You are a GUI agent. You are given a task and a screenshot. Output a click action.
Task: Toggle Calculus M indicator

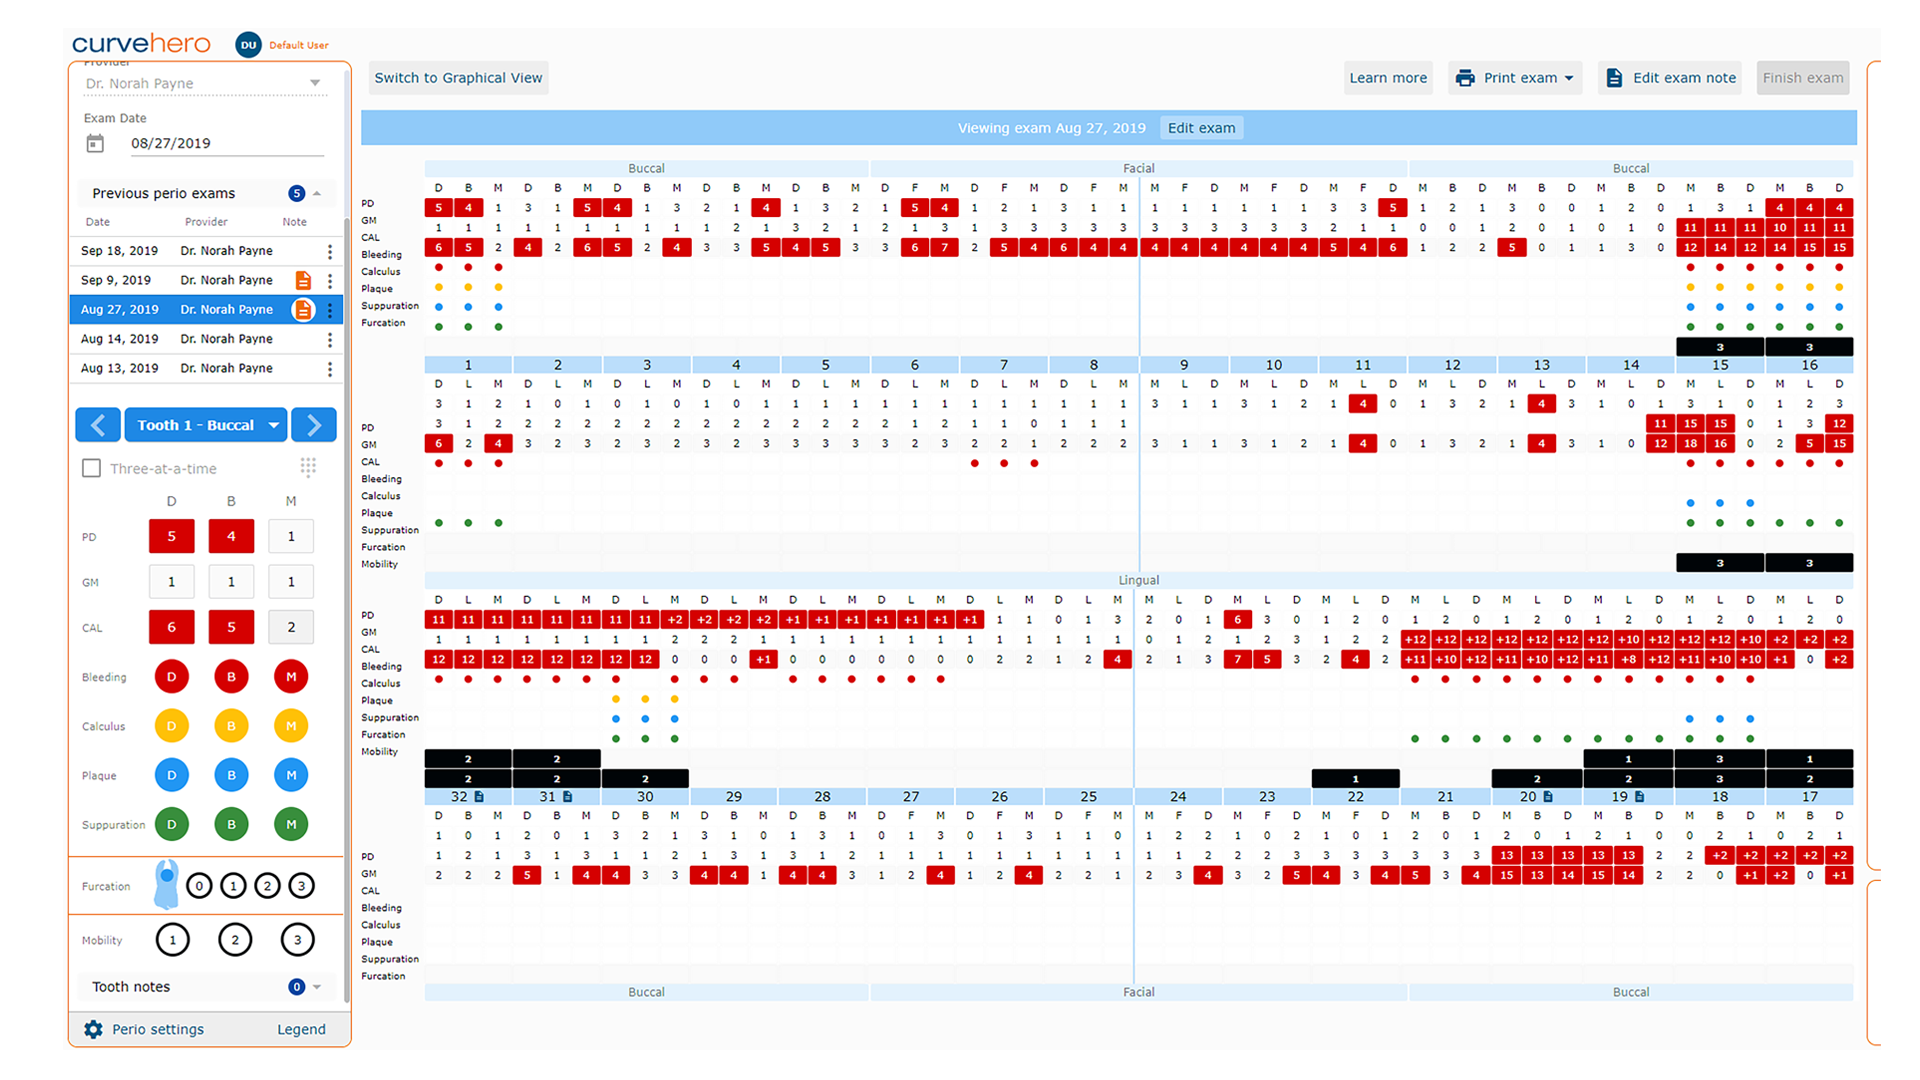291,726
